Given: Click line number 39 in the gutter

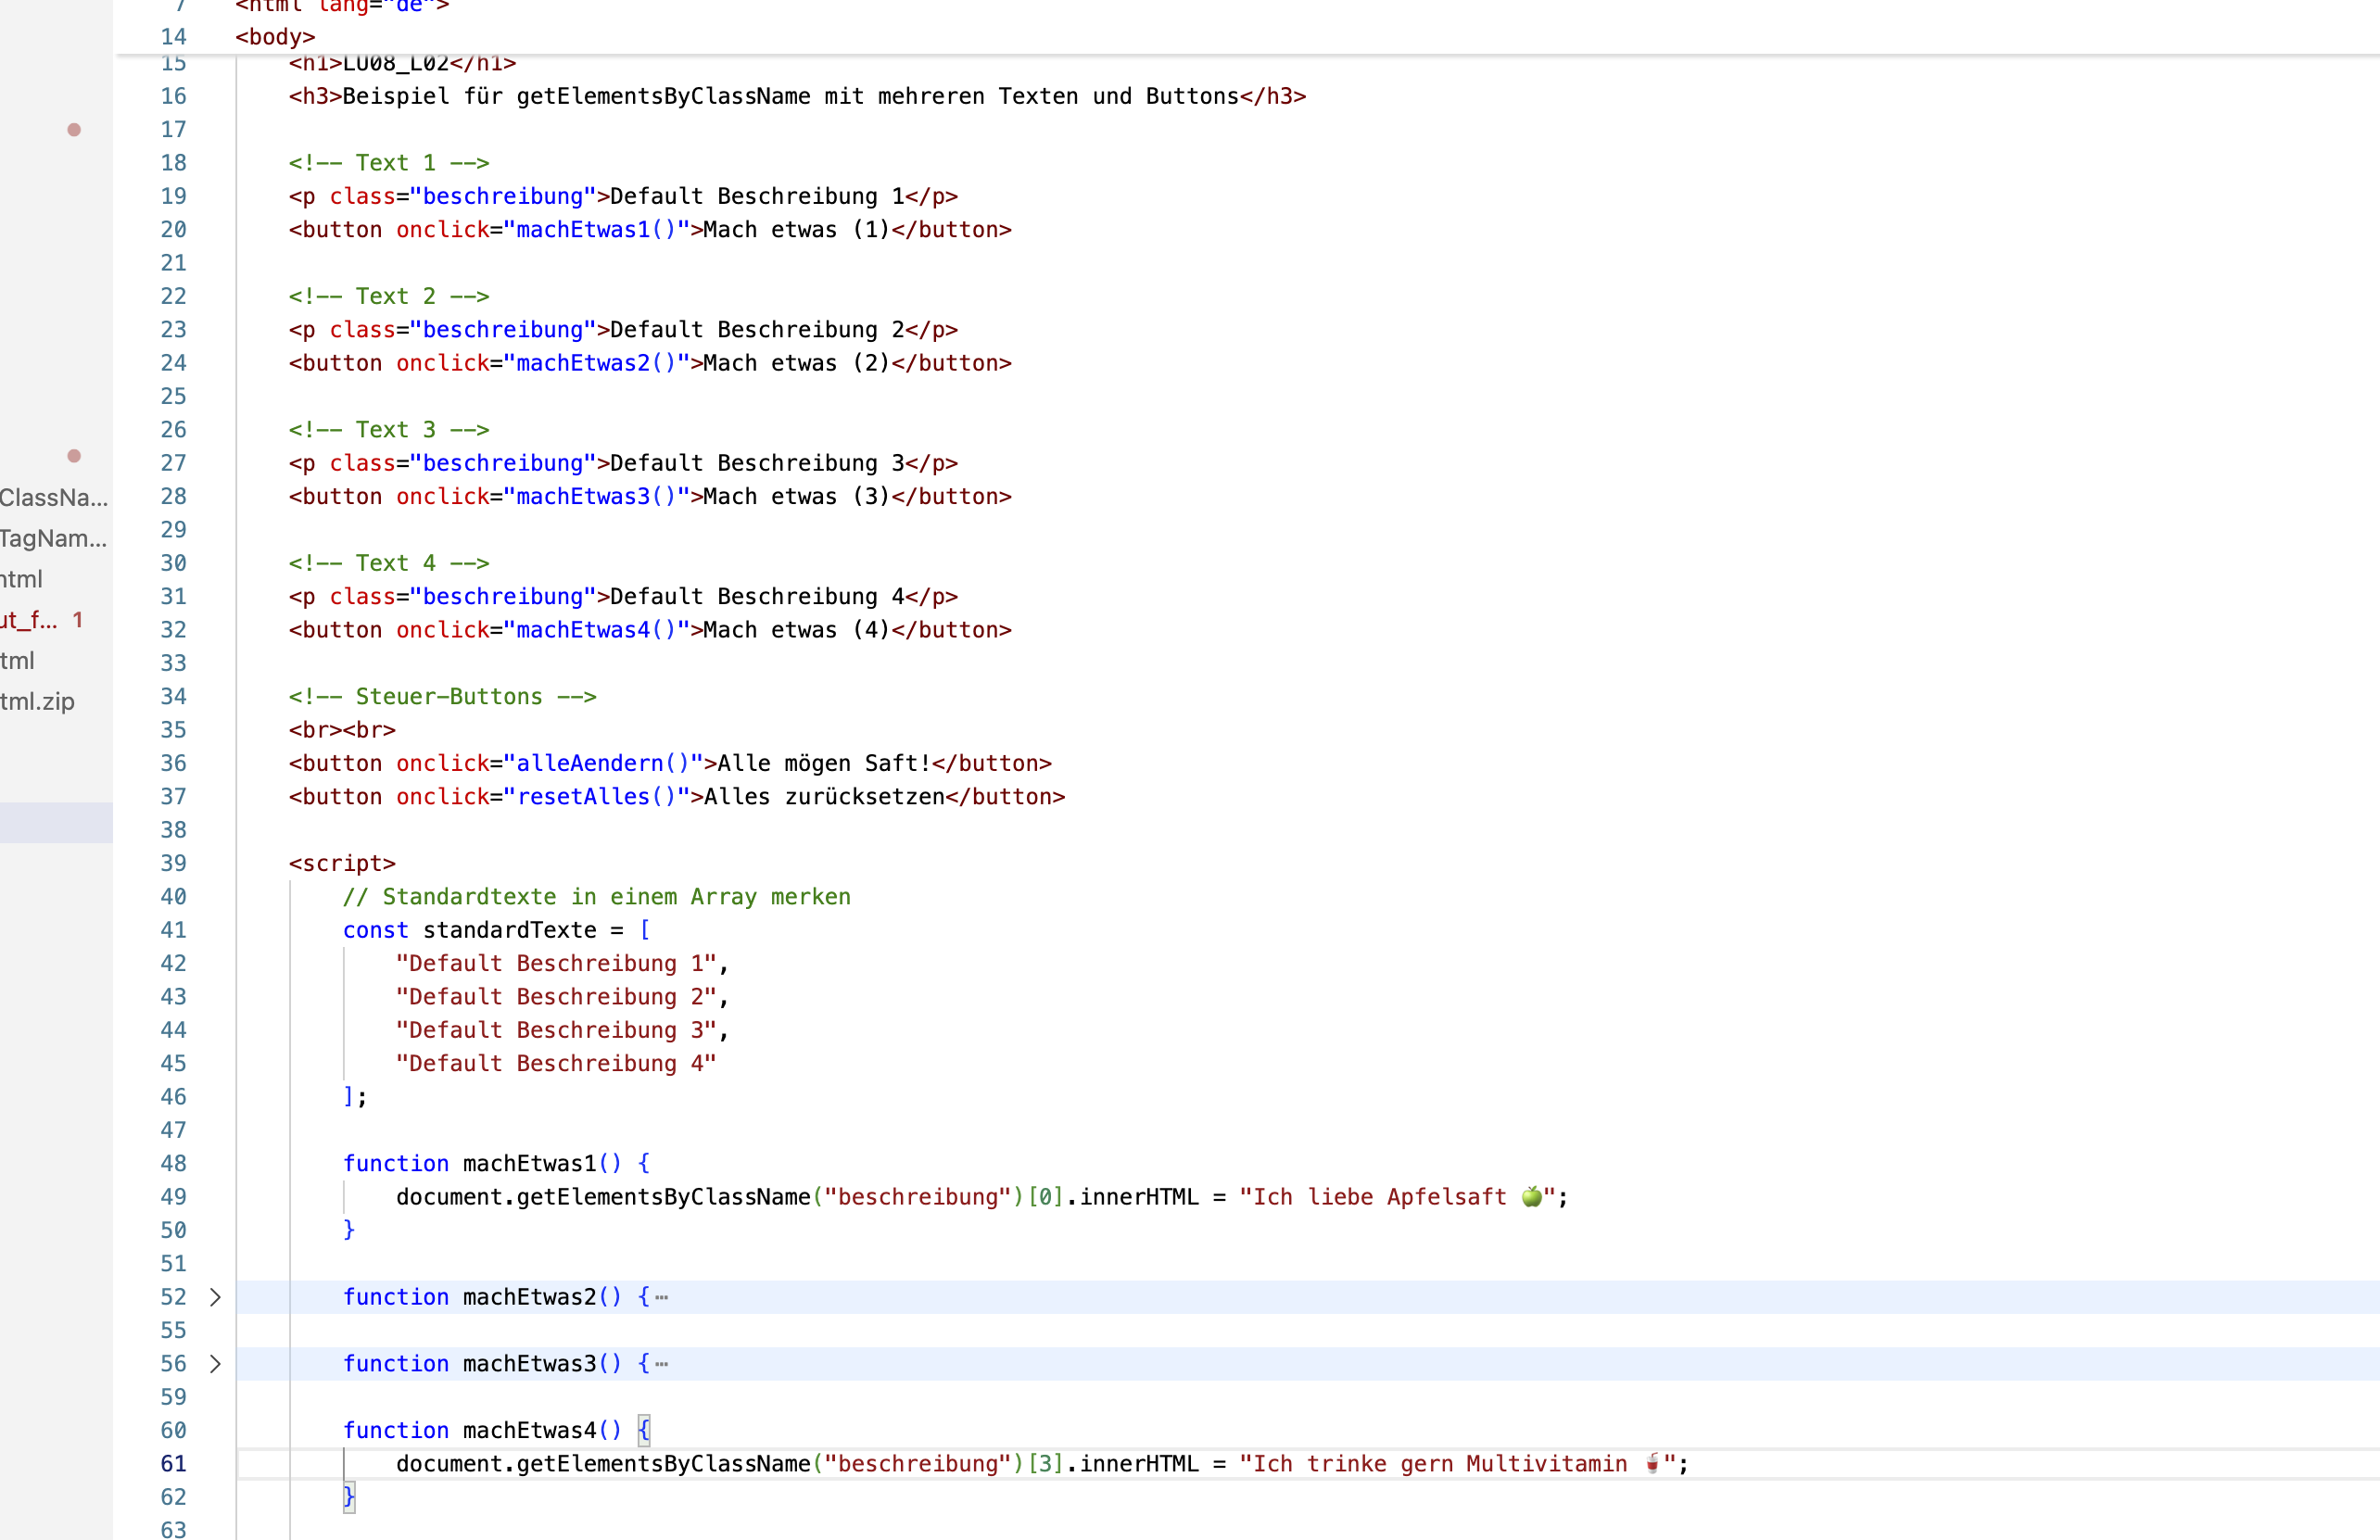Looking at the screenshot, I should coord(174,863).
